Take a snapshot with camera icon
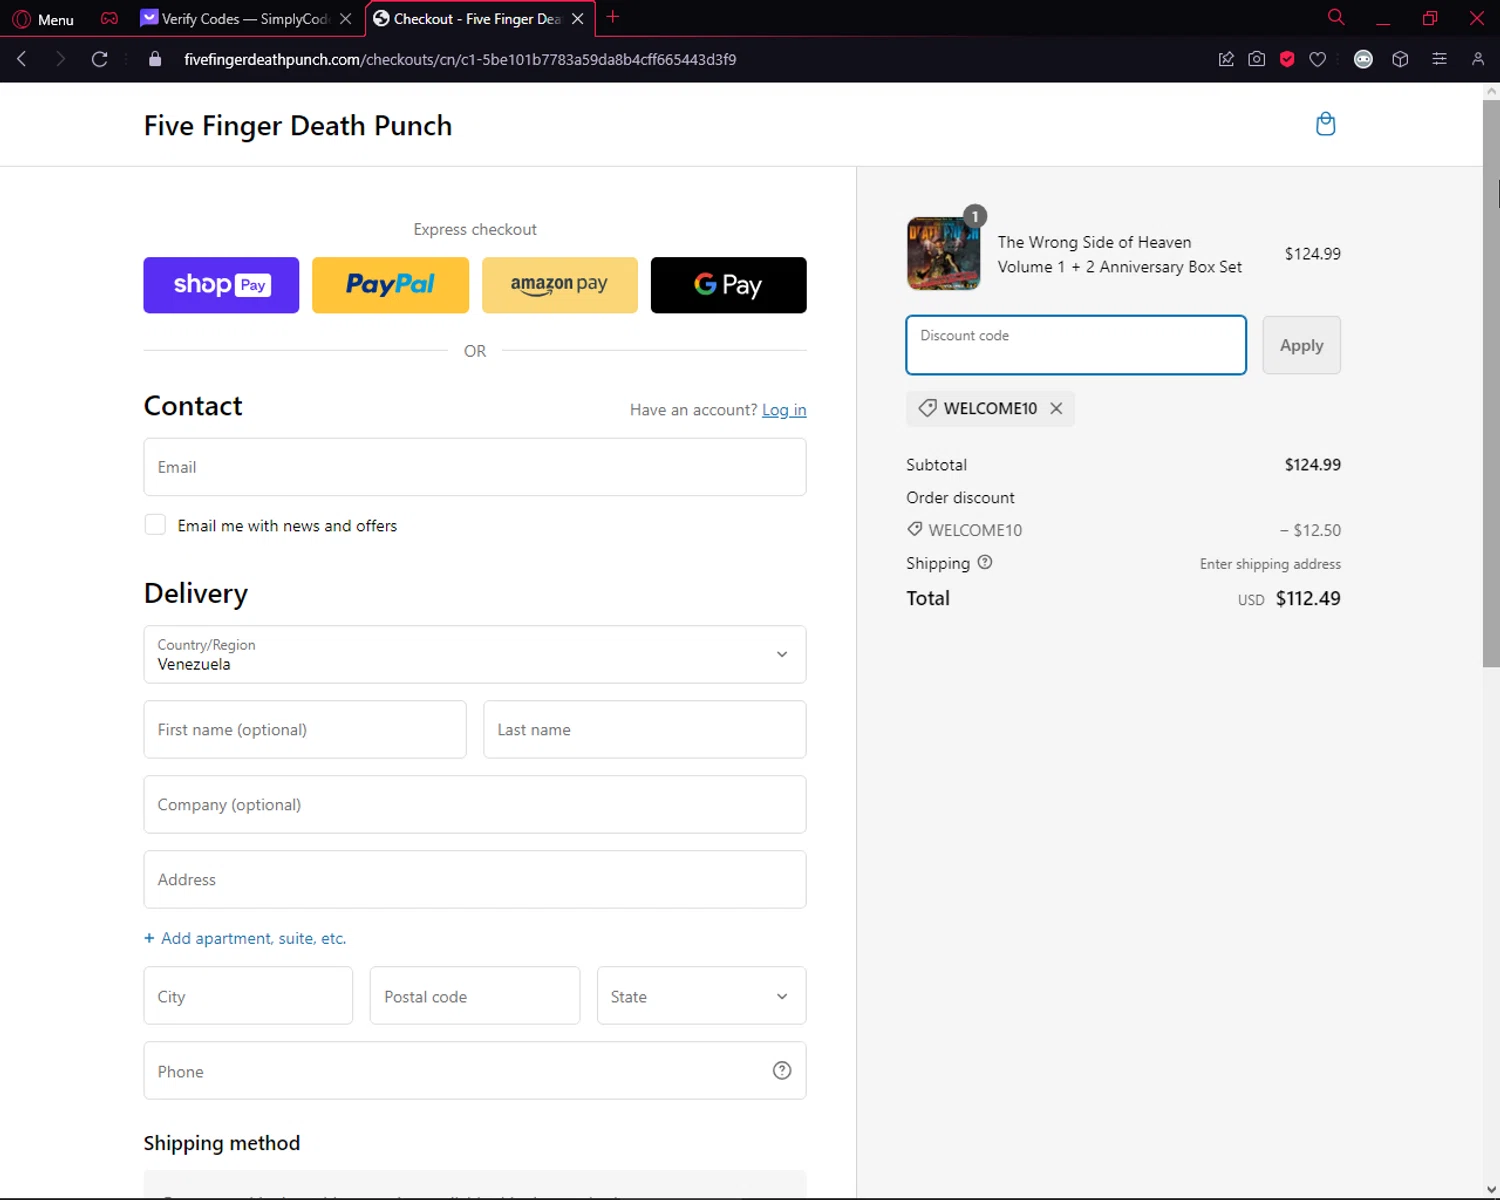The width and height of the screenshot is (1500, 1200). (x=1257, y=59)
